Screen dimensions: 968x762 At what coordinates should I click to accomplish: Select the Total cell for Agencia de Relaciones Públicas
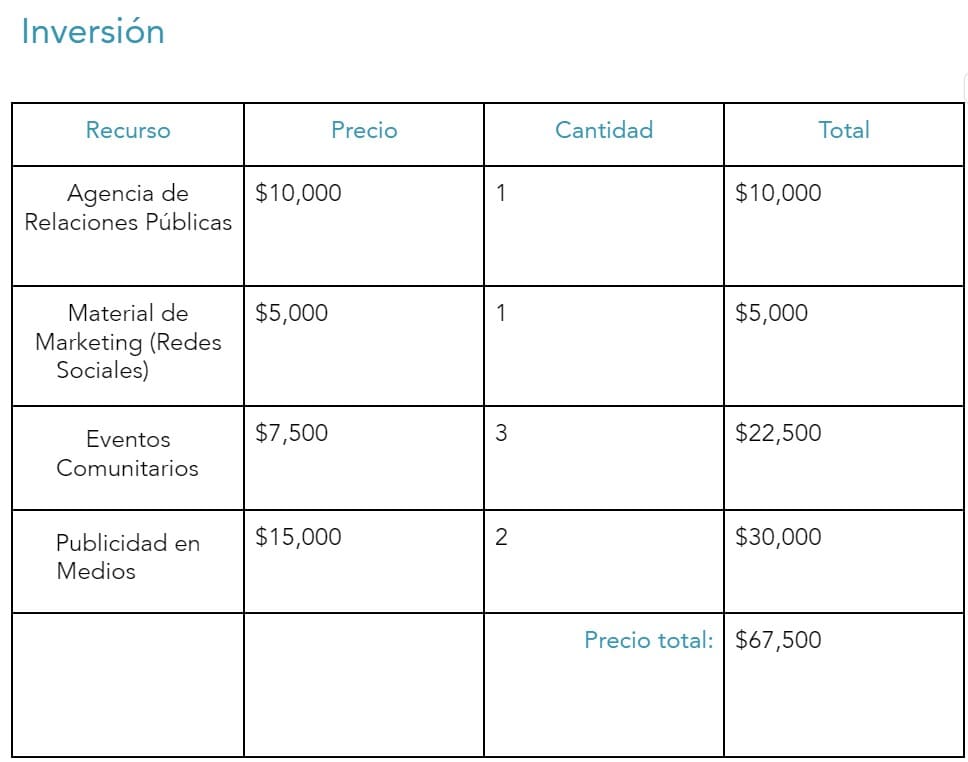pos(778,193)
